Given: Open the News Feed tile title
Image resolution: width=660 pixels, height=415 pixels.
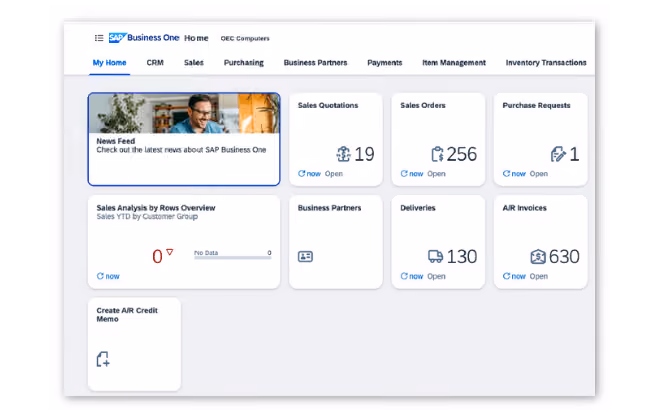Looking at the screenshot, I should [116, 141].
